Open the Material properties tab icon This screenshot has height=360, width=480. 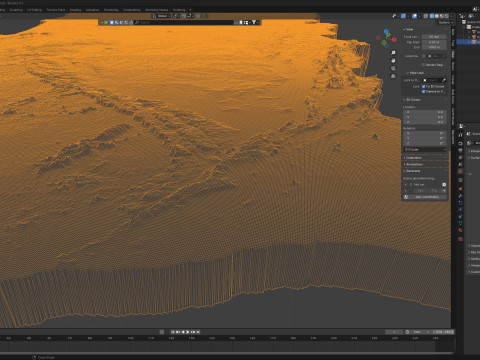(x=460, y=230)
